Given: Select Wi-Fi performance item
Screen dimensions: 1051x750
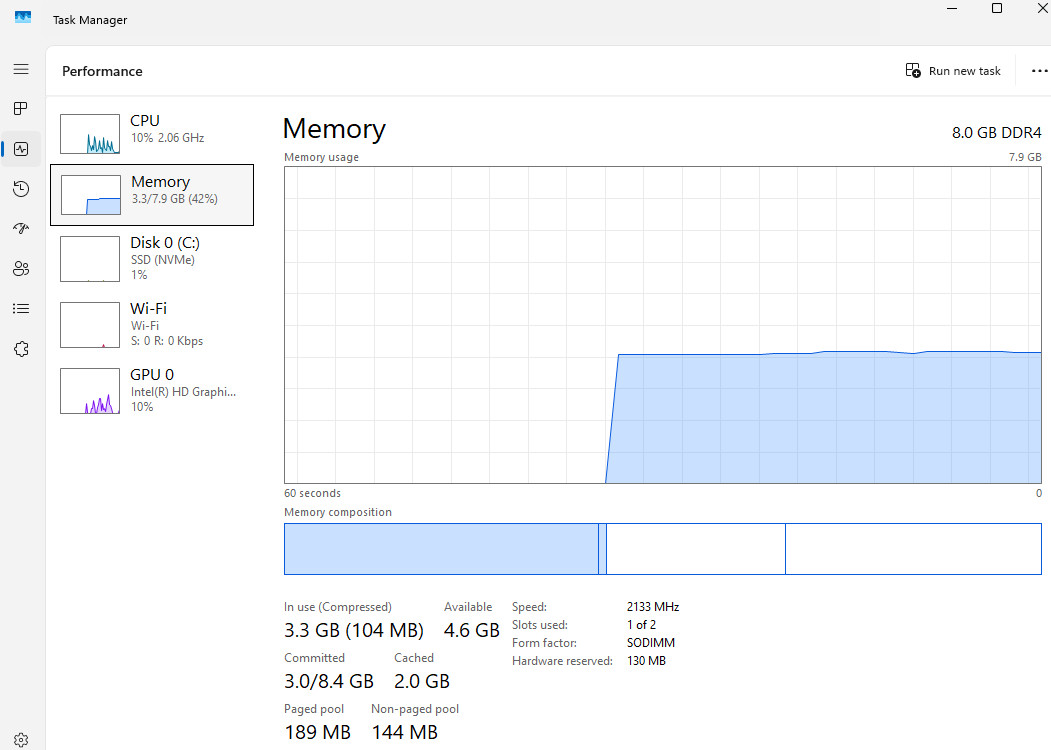Looking at the screenshot, I should pyautogui.click(x=152, y=324).
